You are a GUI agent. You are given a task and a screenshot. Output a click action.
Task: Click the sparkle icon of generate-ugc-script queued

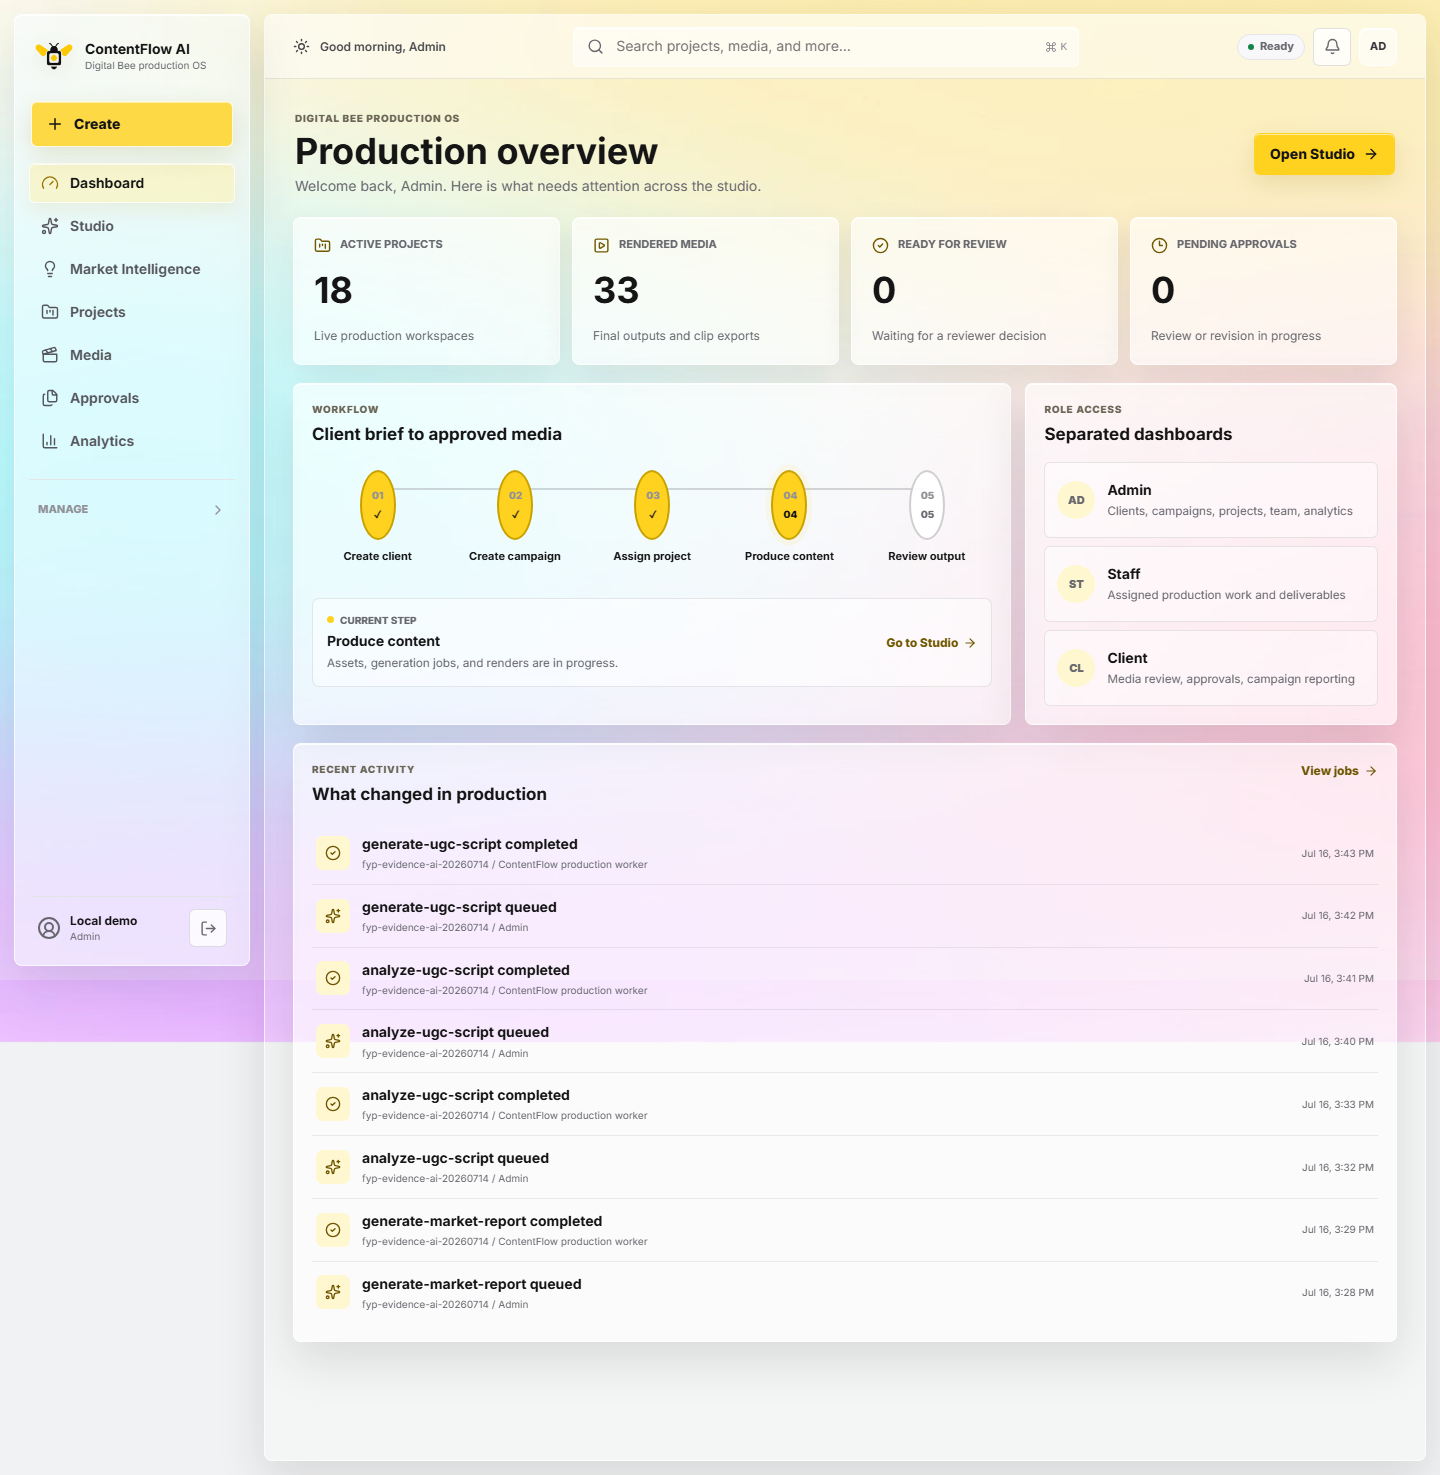(x=333, y=916)
